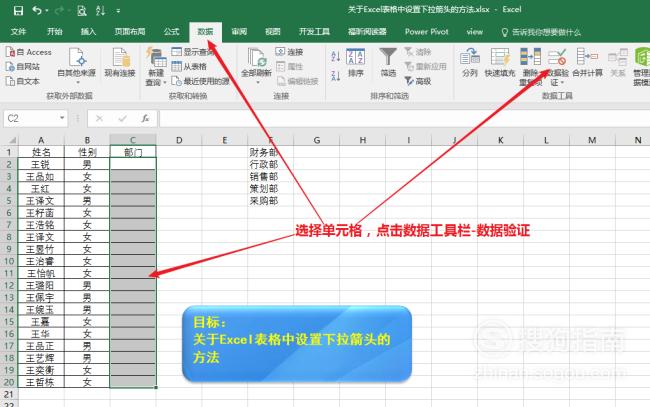Screen dimensions: 650x407
Task: Click the Save icon in quick access toolbar
Action: [18, 10]
